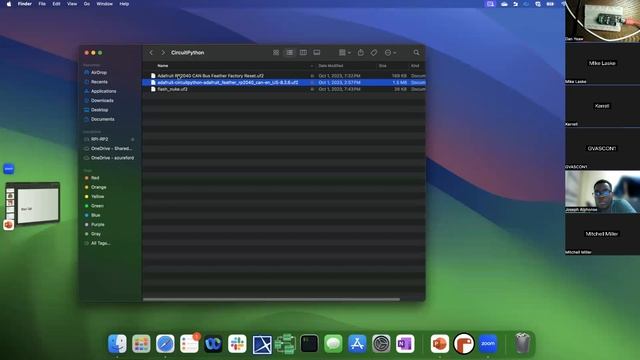The image size is (640, 360).
Task: Open Webex from the Dock
Action: 213,344
